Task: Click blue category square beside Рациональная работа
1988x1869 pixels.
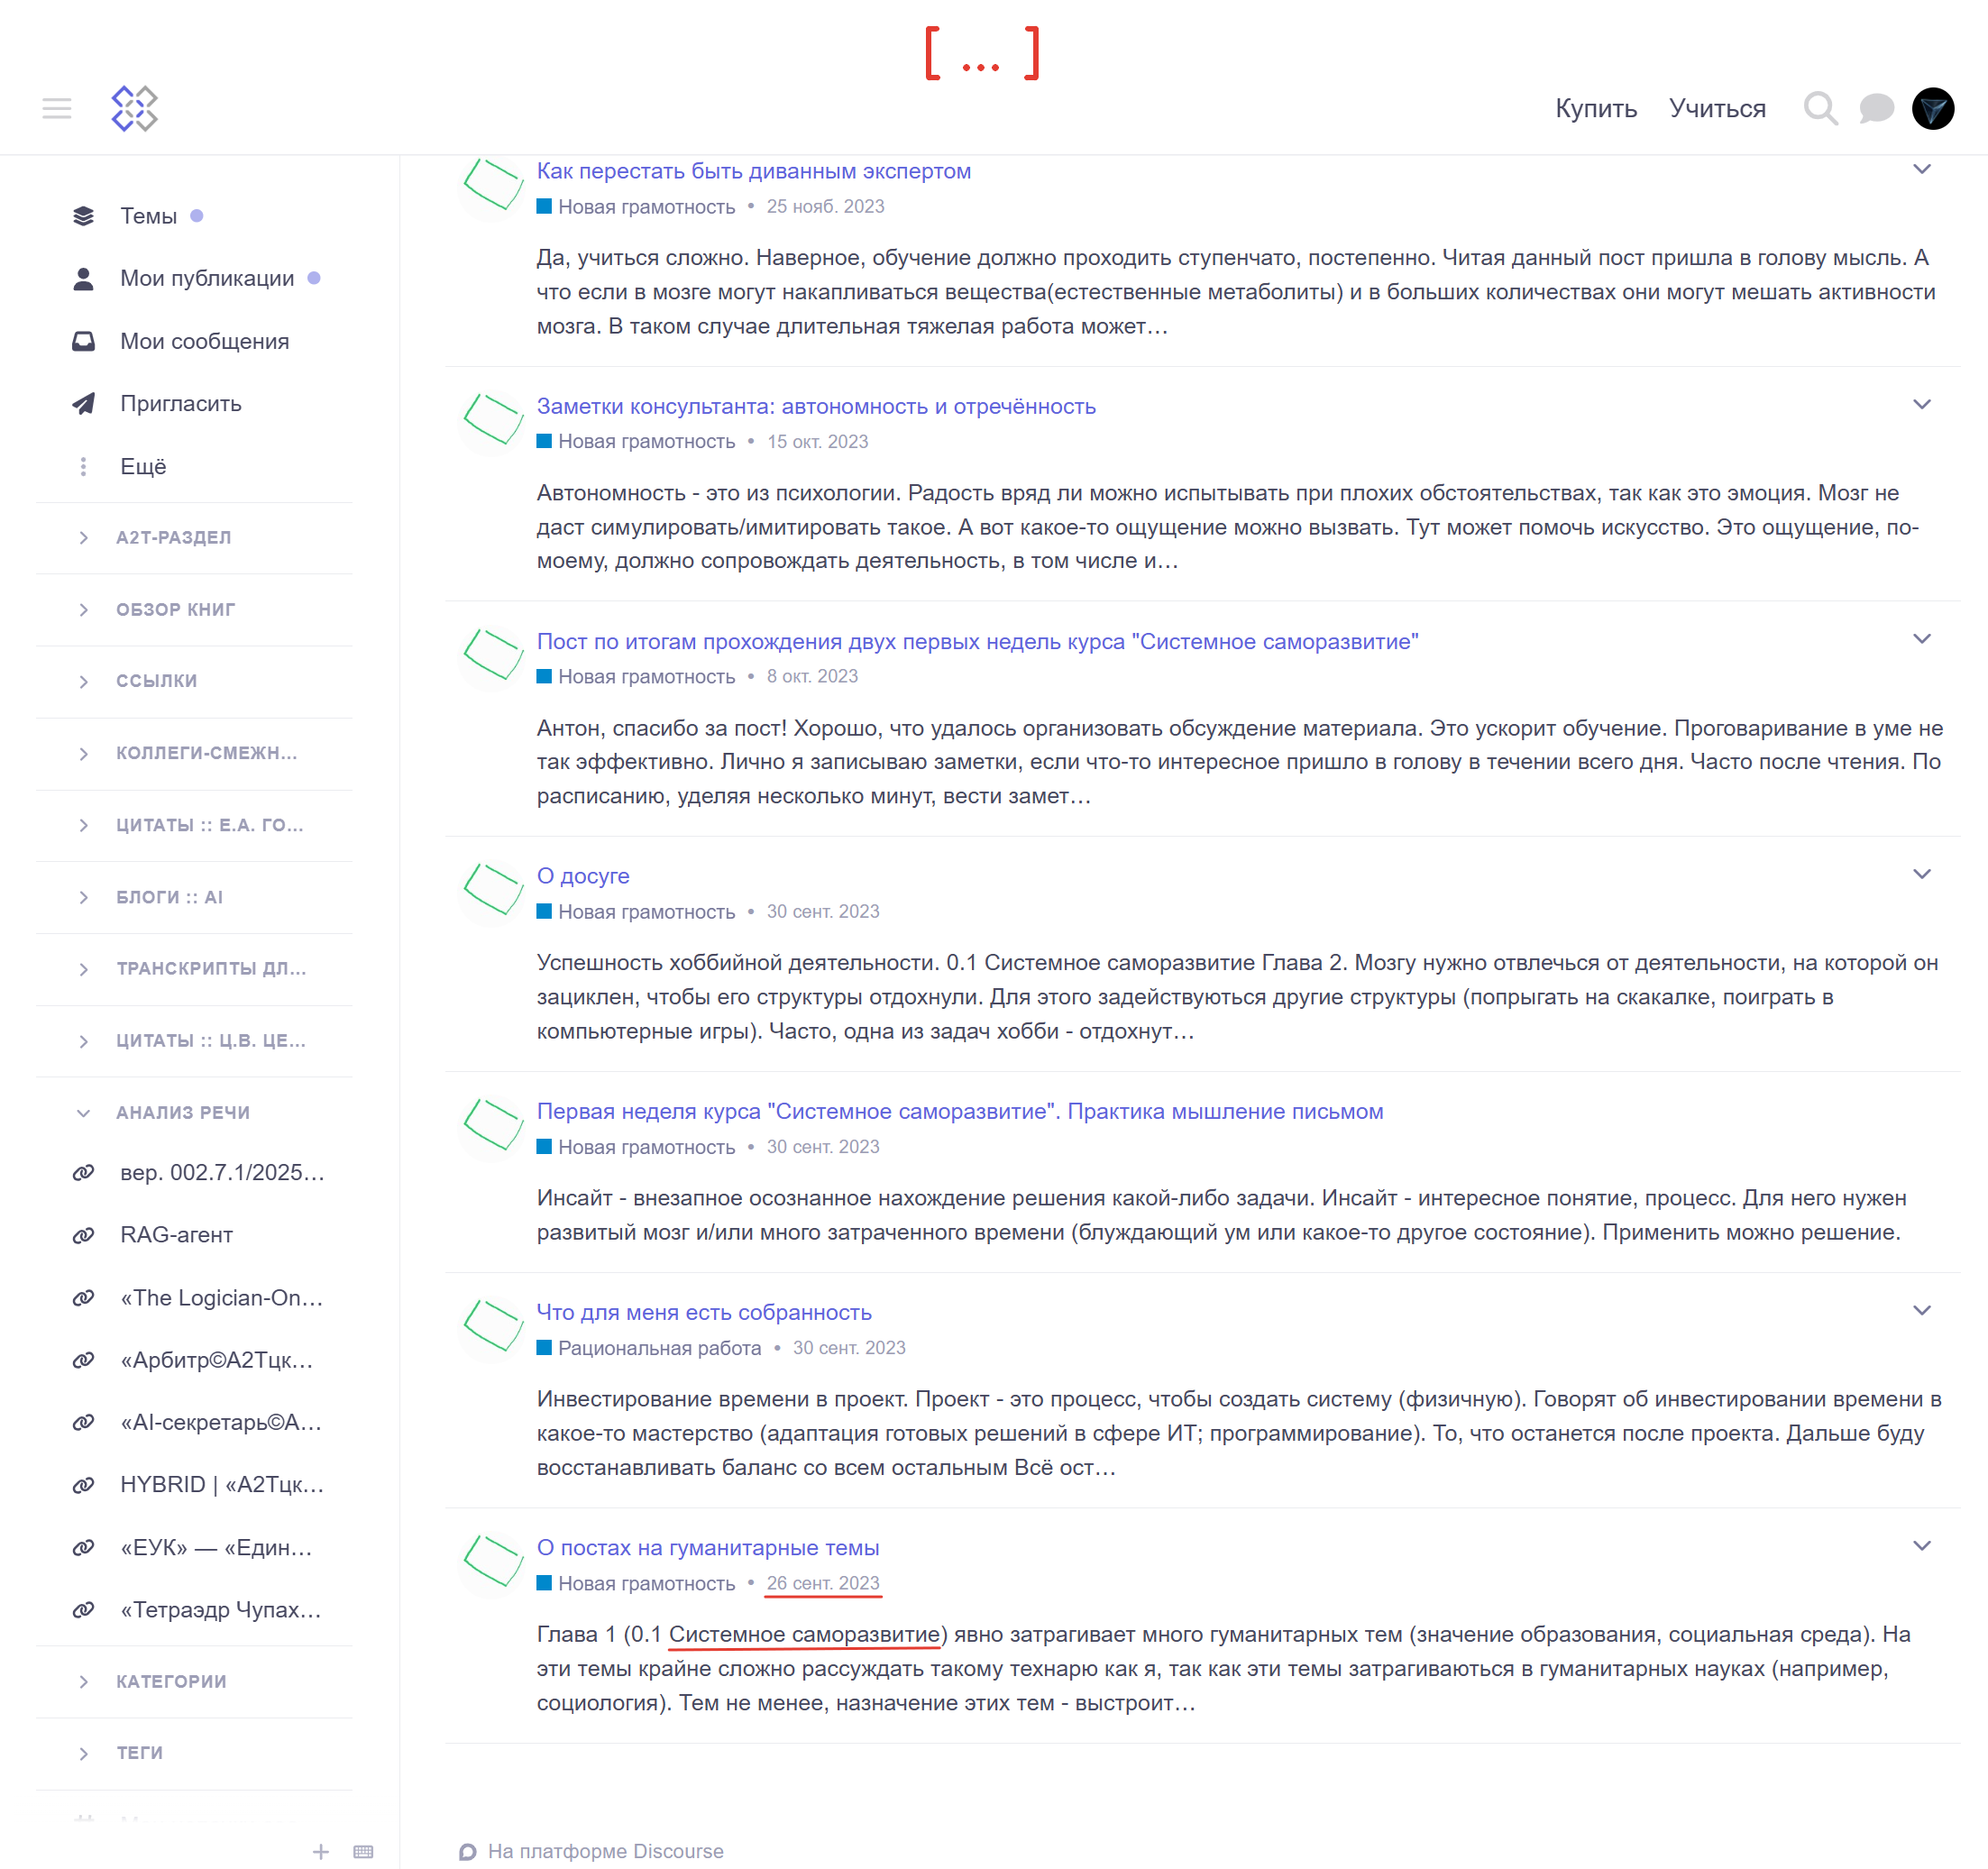Action: (544, 1347)
